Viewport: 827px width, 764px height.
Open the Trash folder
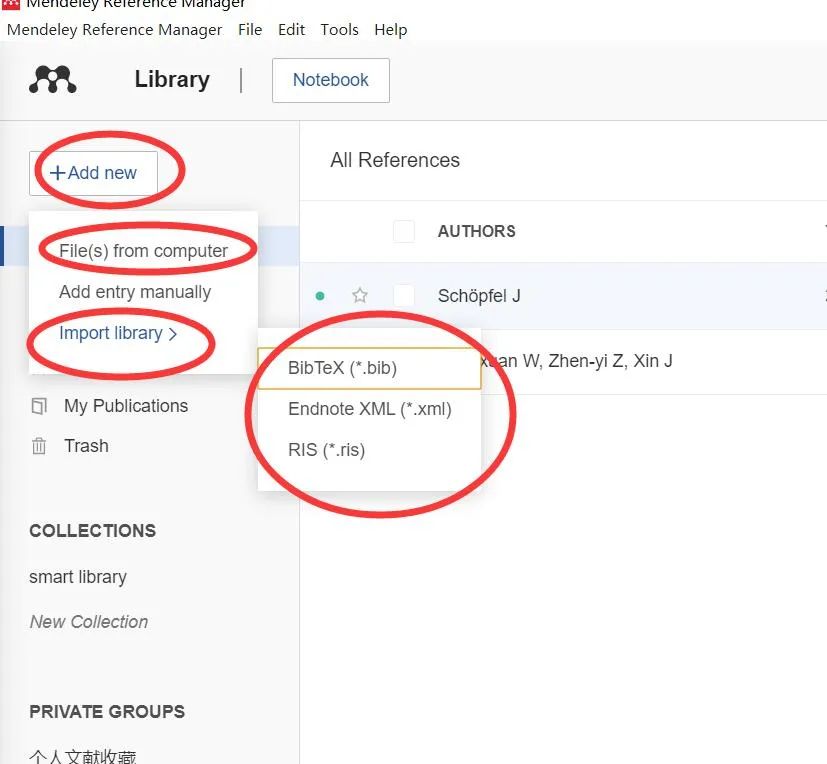point(86,446)
